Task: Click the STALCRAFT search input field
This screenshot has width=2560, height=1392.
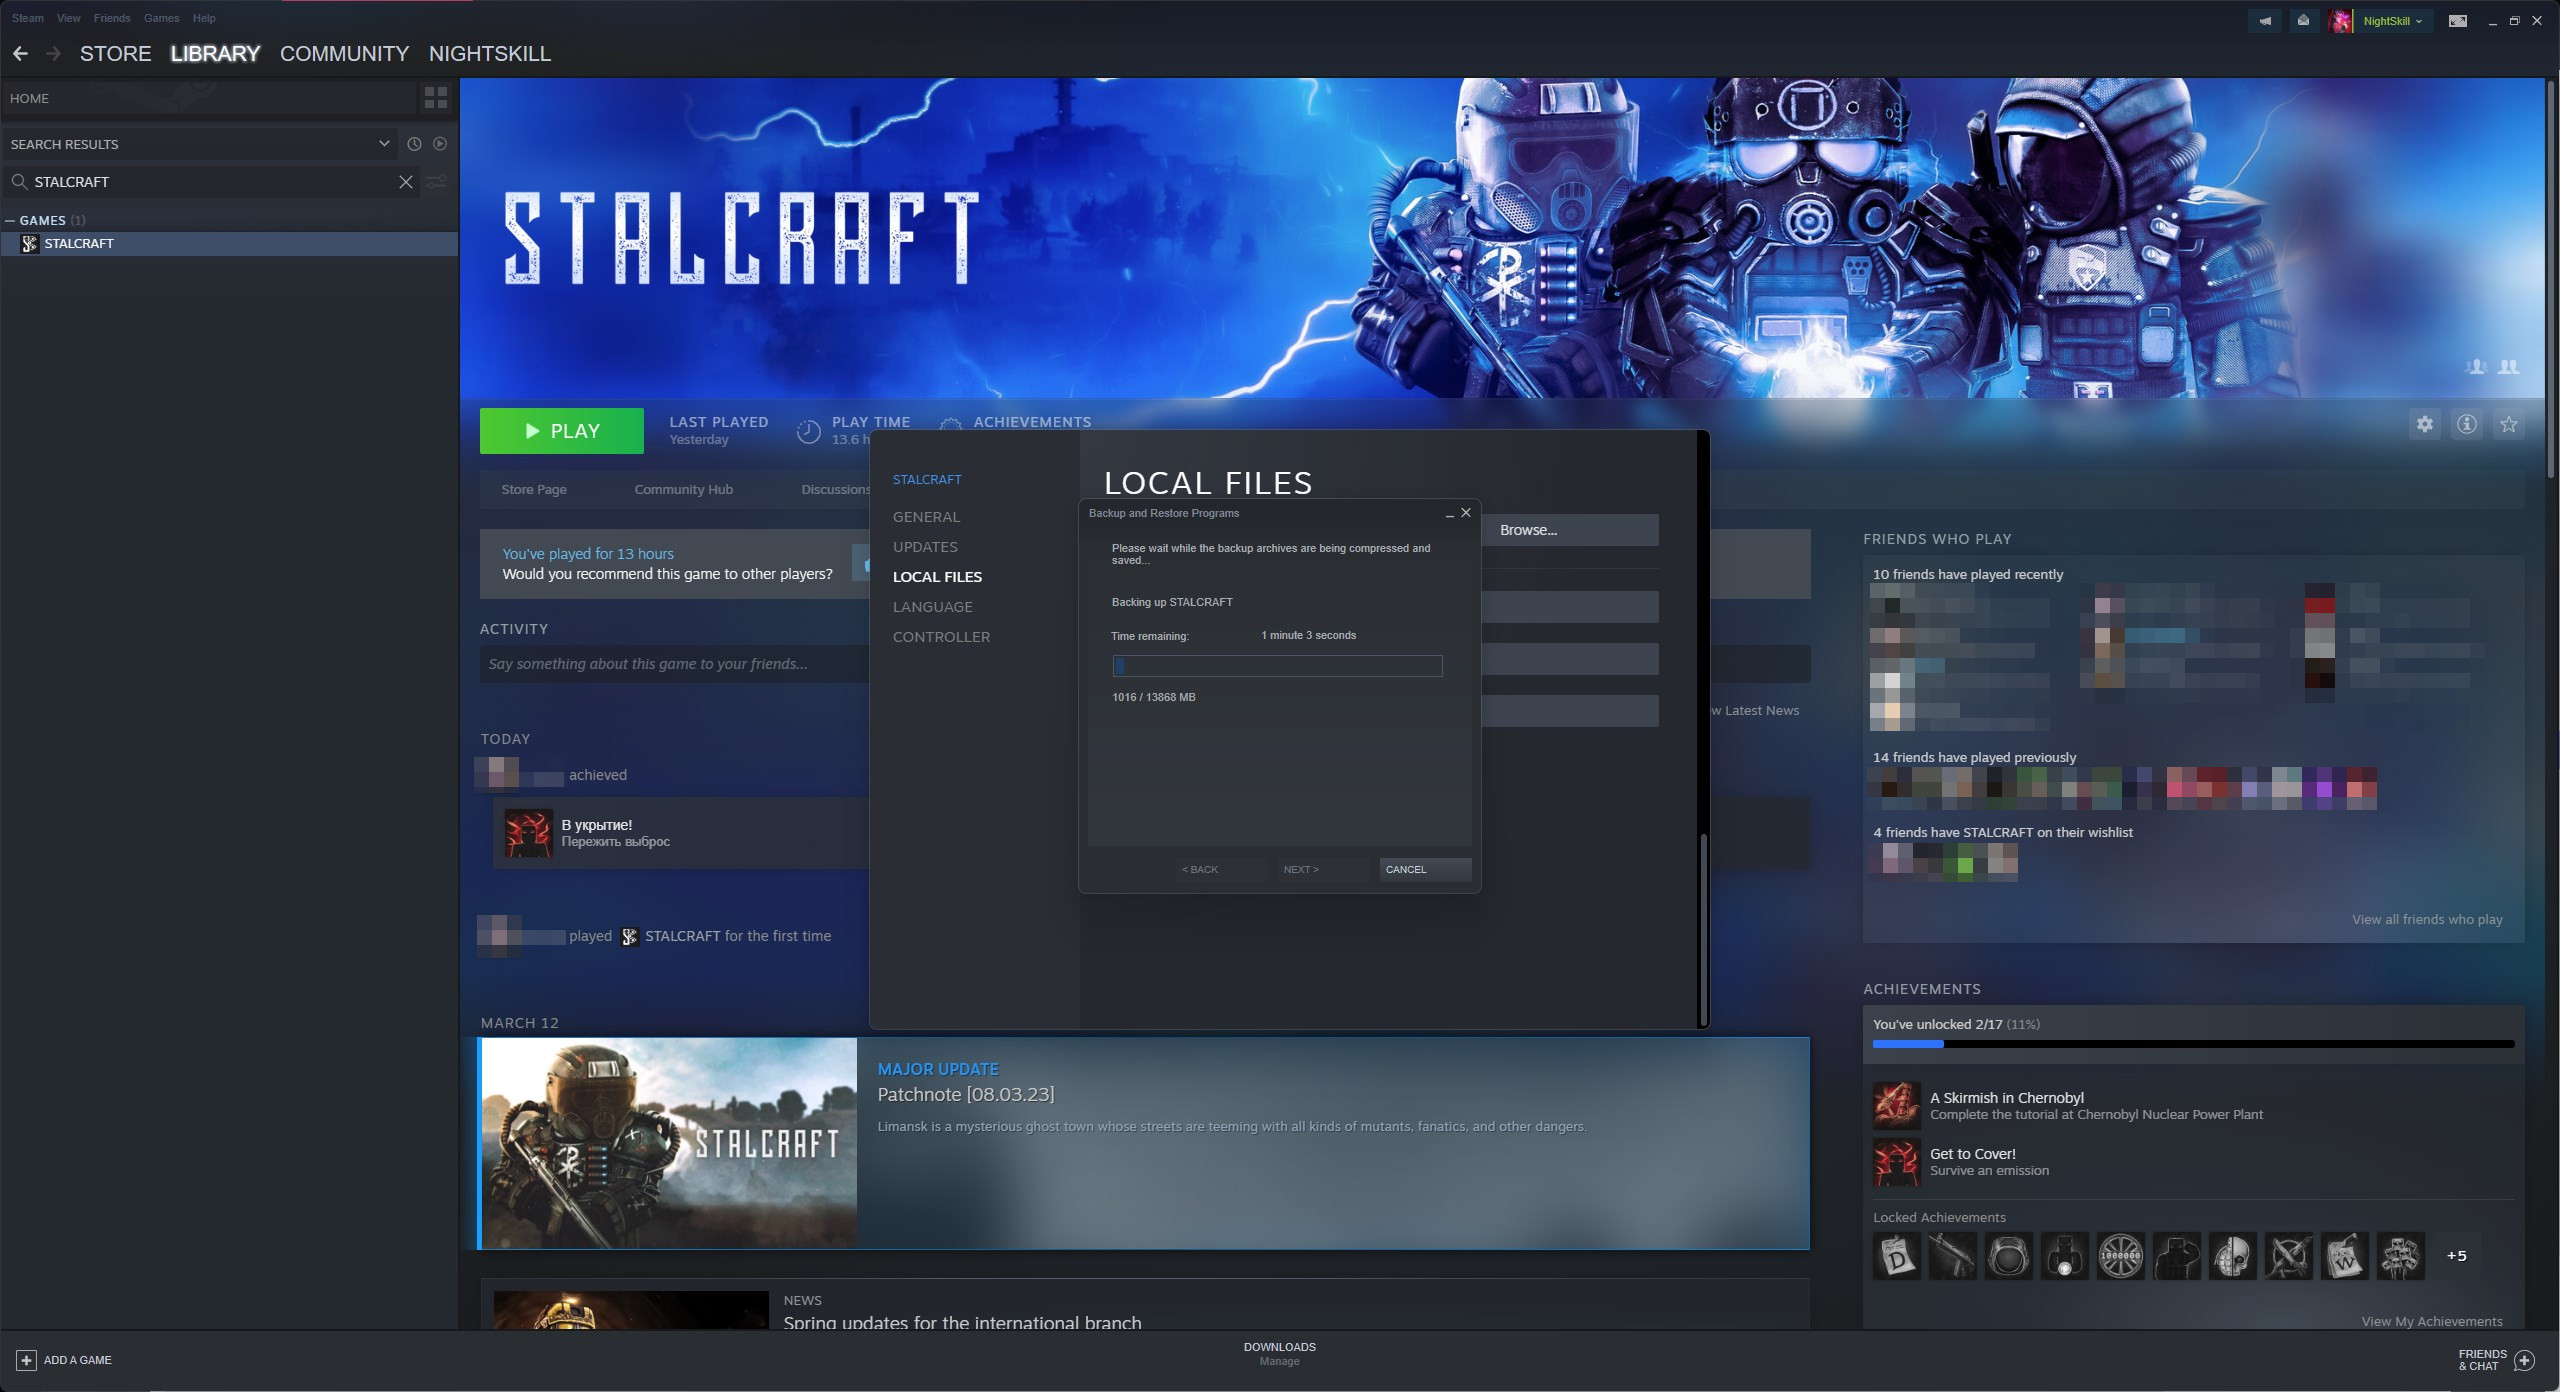Action: point(213,182)
